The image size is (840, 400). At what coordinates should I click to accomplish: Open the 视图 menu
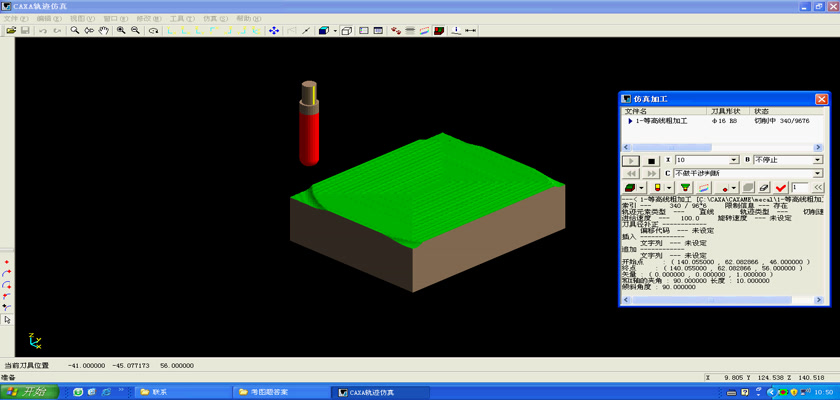coord(82,18)
